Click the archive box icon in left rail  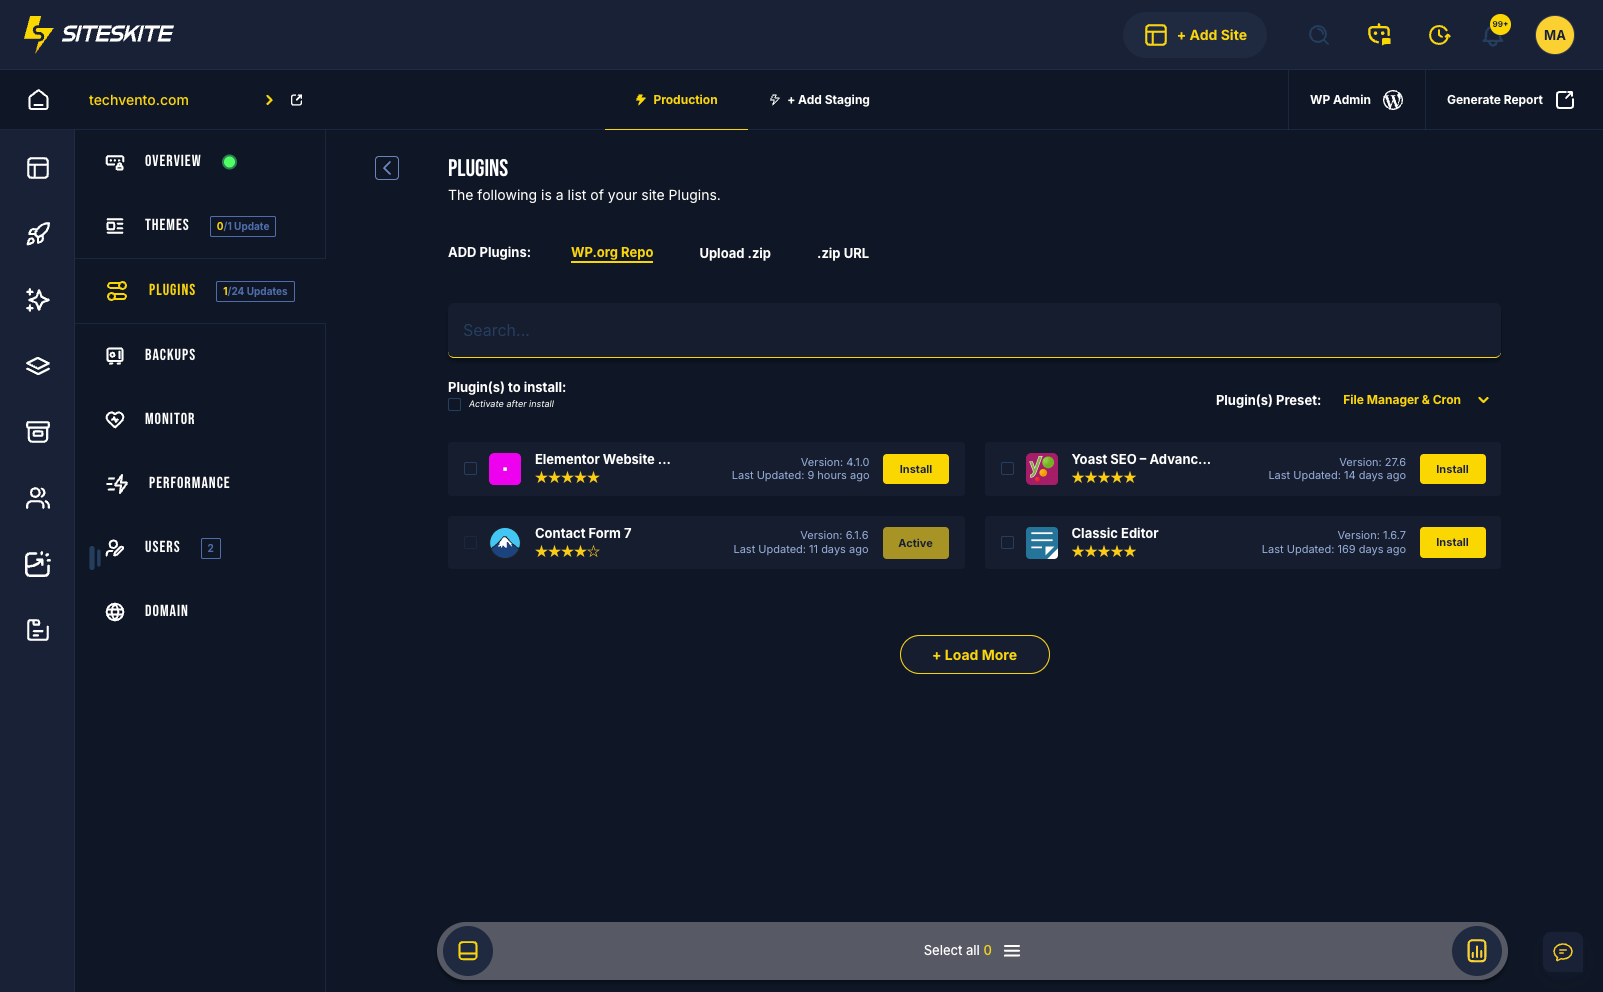click(38, 432)
